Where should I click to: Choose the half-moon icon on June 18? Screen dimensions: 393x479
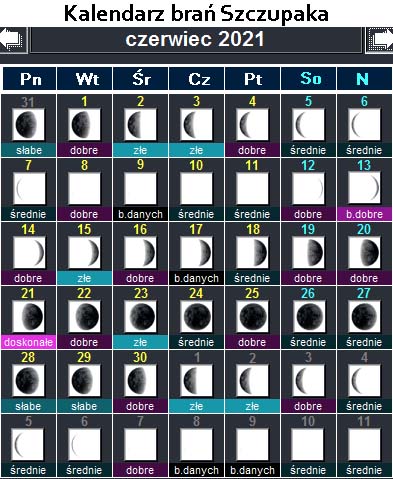pos(252,252)
